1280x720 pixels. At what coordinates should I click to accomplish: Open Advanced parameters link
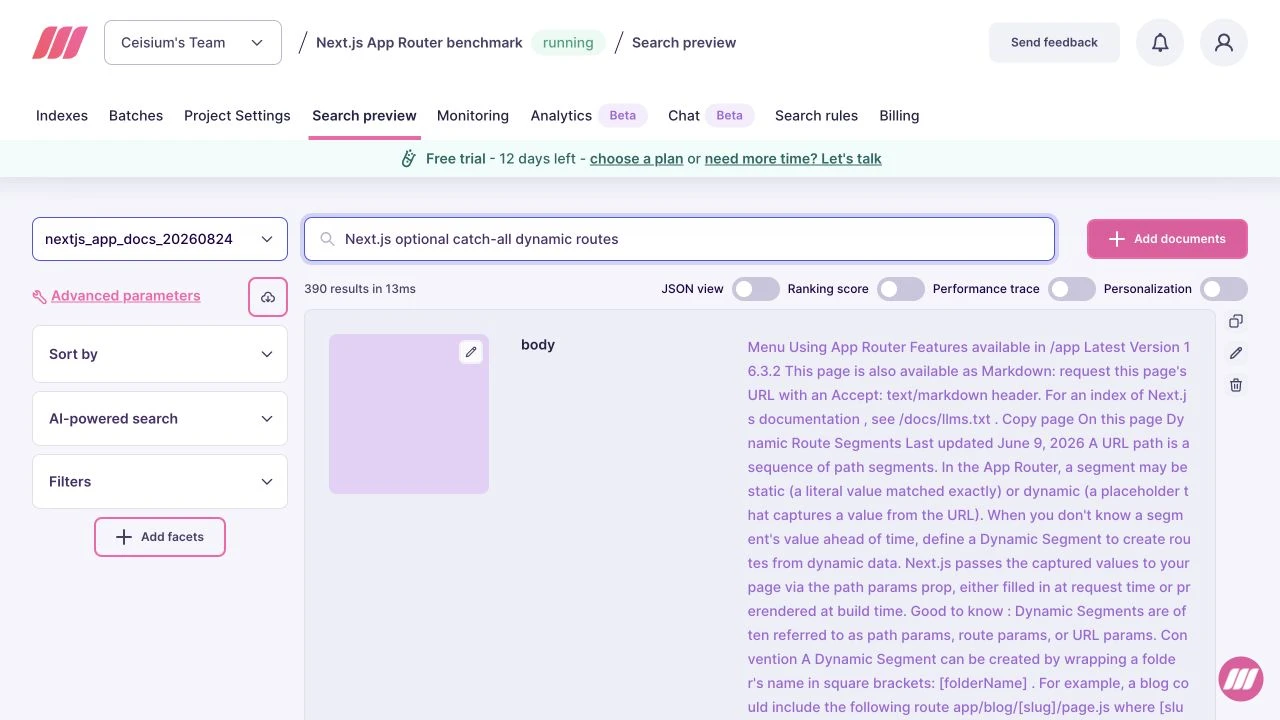pyautogui.click(x=126, y=296)
